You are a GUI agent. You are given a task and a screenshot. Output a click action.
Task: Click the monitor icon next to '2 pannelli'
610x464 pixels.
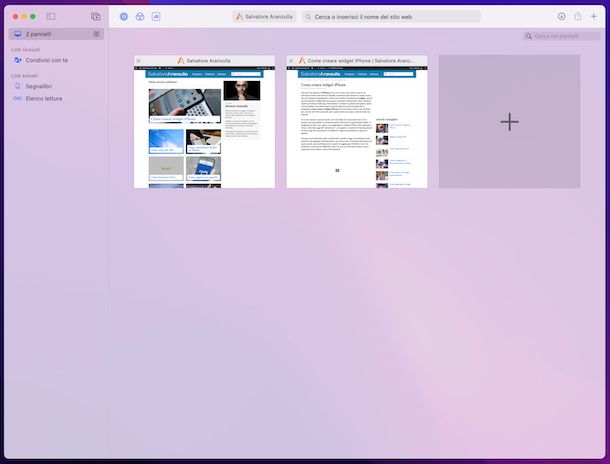(x=18, y=34)
